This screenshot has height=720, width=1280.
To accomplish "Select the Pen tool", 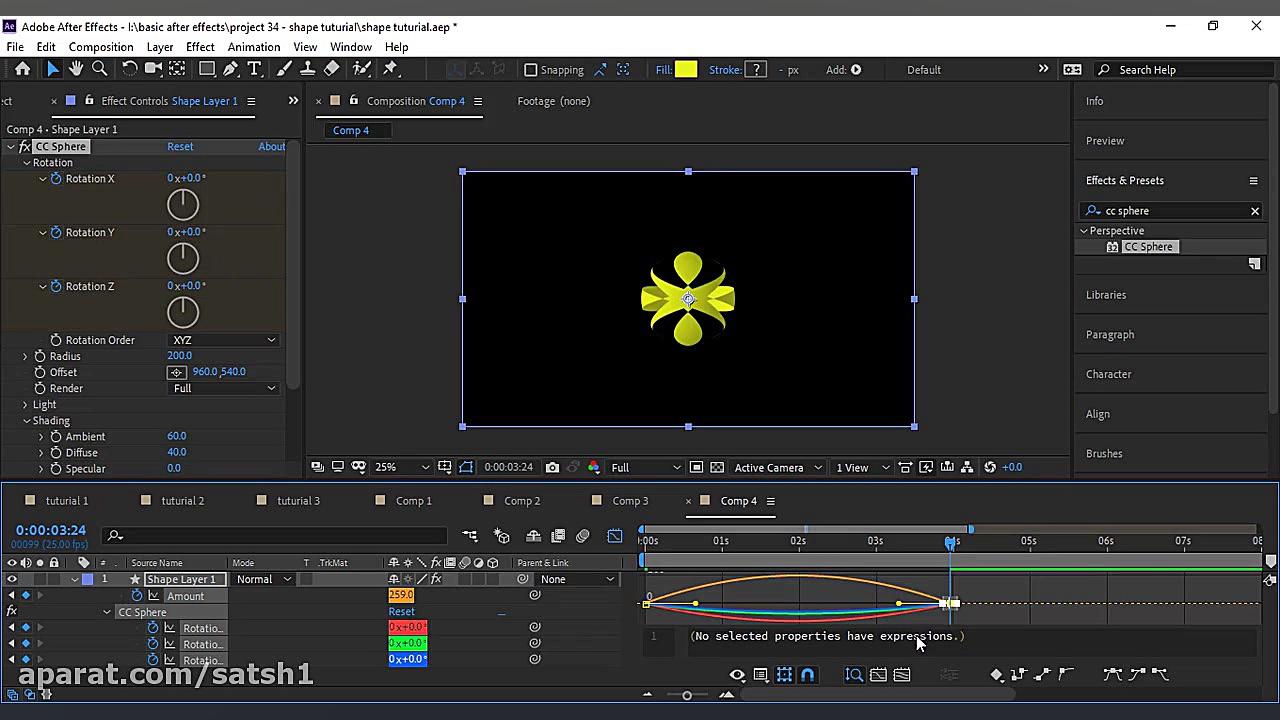I will click(x=230, y=69).
